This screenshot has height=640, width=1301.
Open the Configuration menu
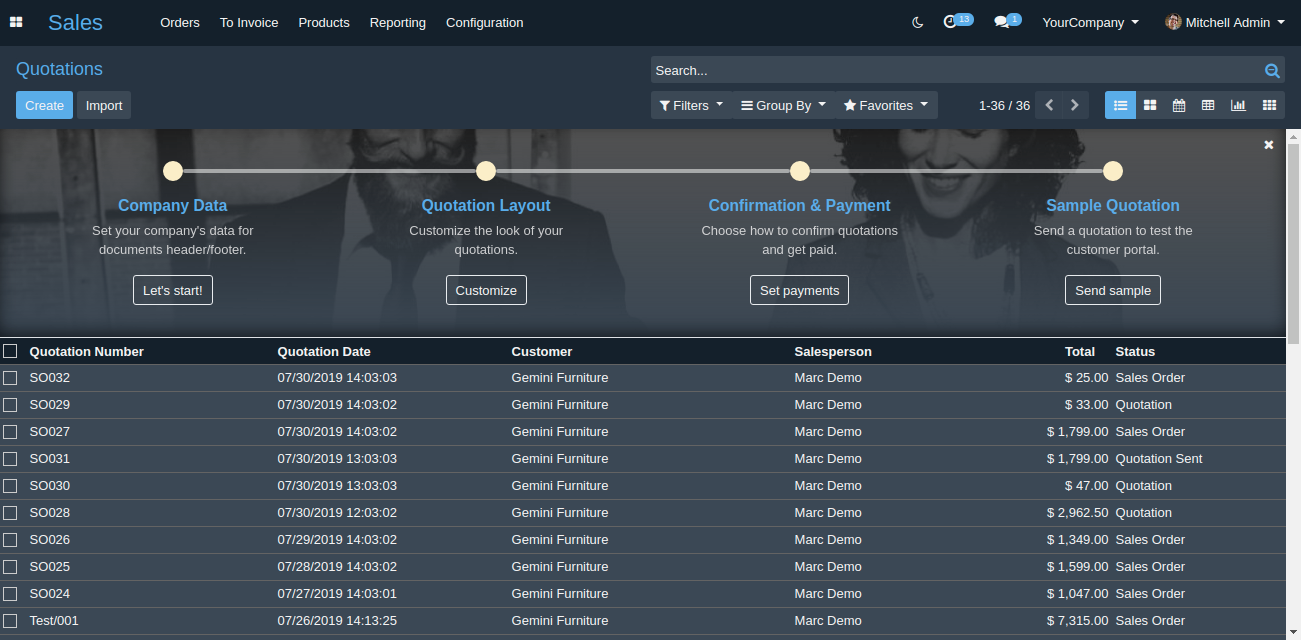tap(485, 22)
